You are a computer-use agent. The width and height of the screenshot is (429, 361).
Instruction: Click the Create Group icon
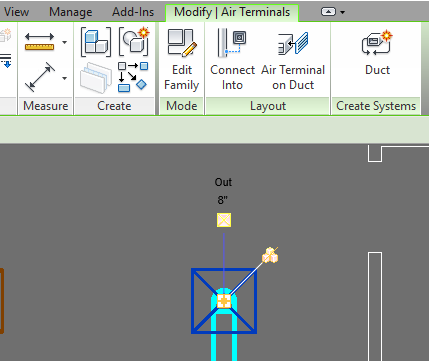click(134, 41)
